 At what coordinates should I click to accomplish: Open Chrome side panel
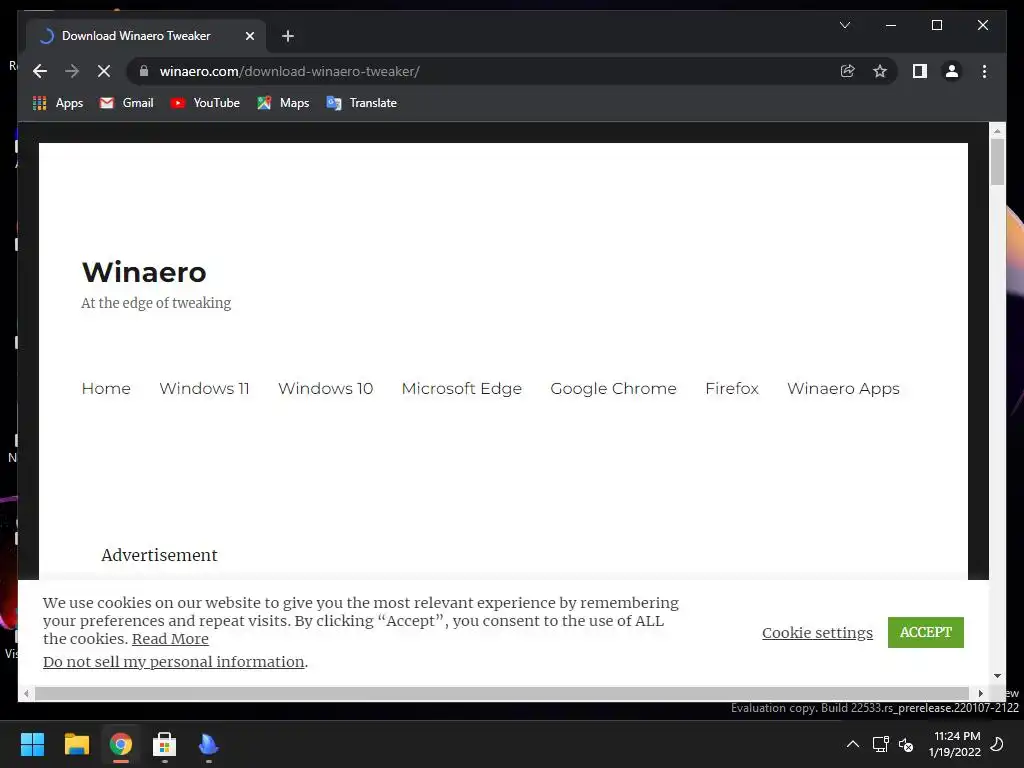pos(920,71)
